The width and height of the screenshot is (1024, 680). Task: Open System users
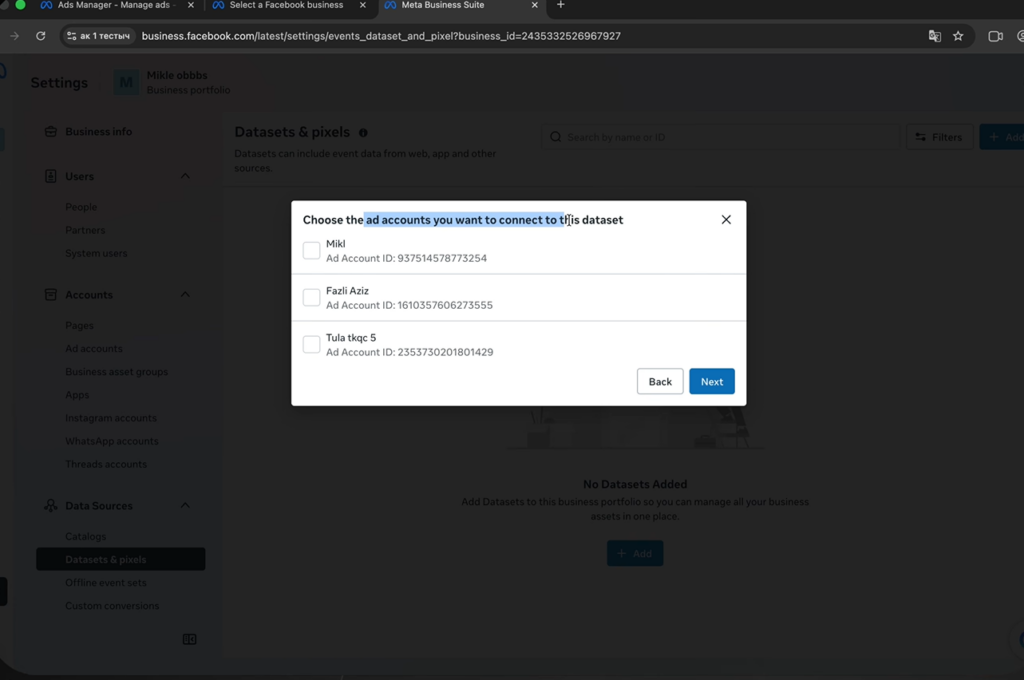(96, 253)
